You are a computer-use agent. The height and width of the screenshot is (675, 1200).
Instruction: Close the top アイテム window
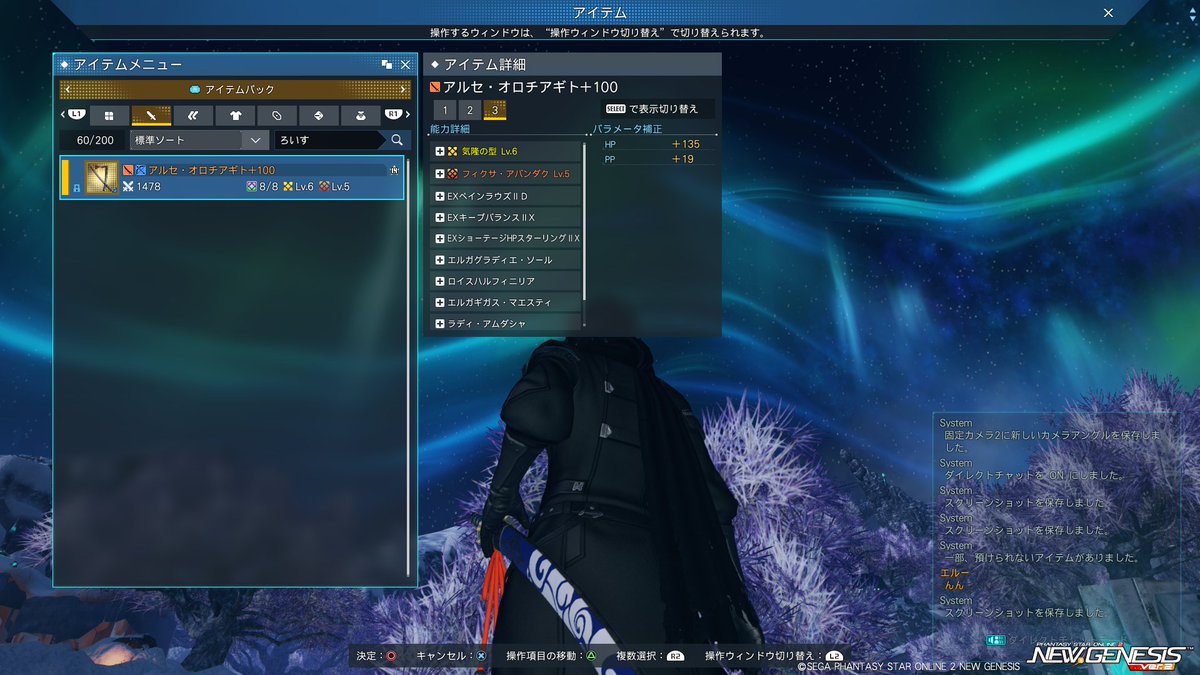pyautogui.click(x=1108, y=13)
